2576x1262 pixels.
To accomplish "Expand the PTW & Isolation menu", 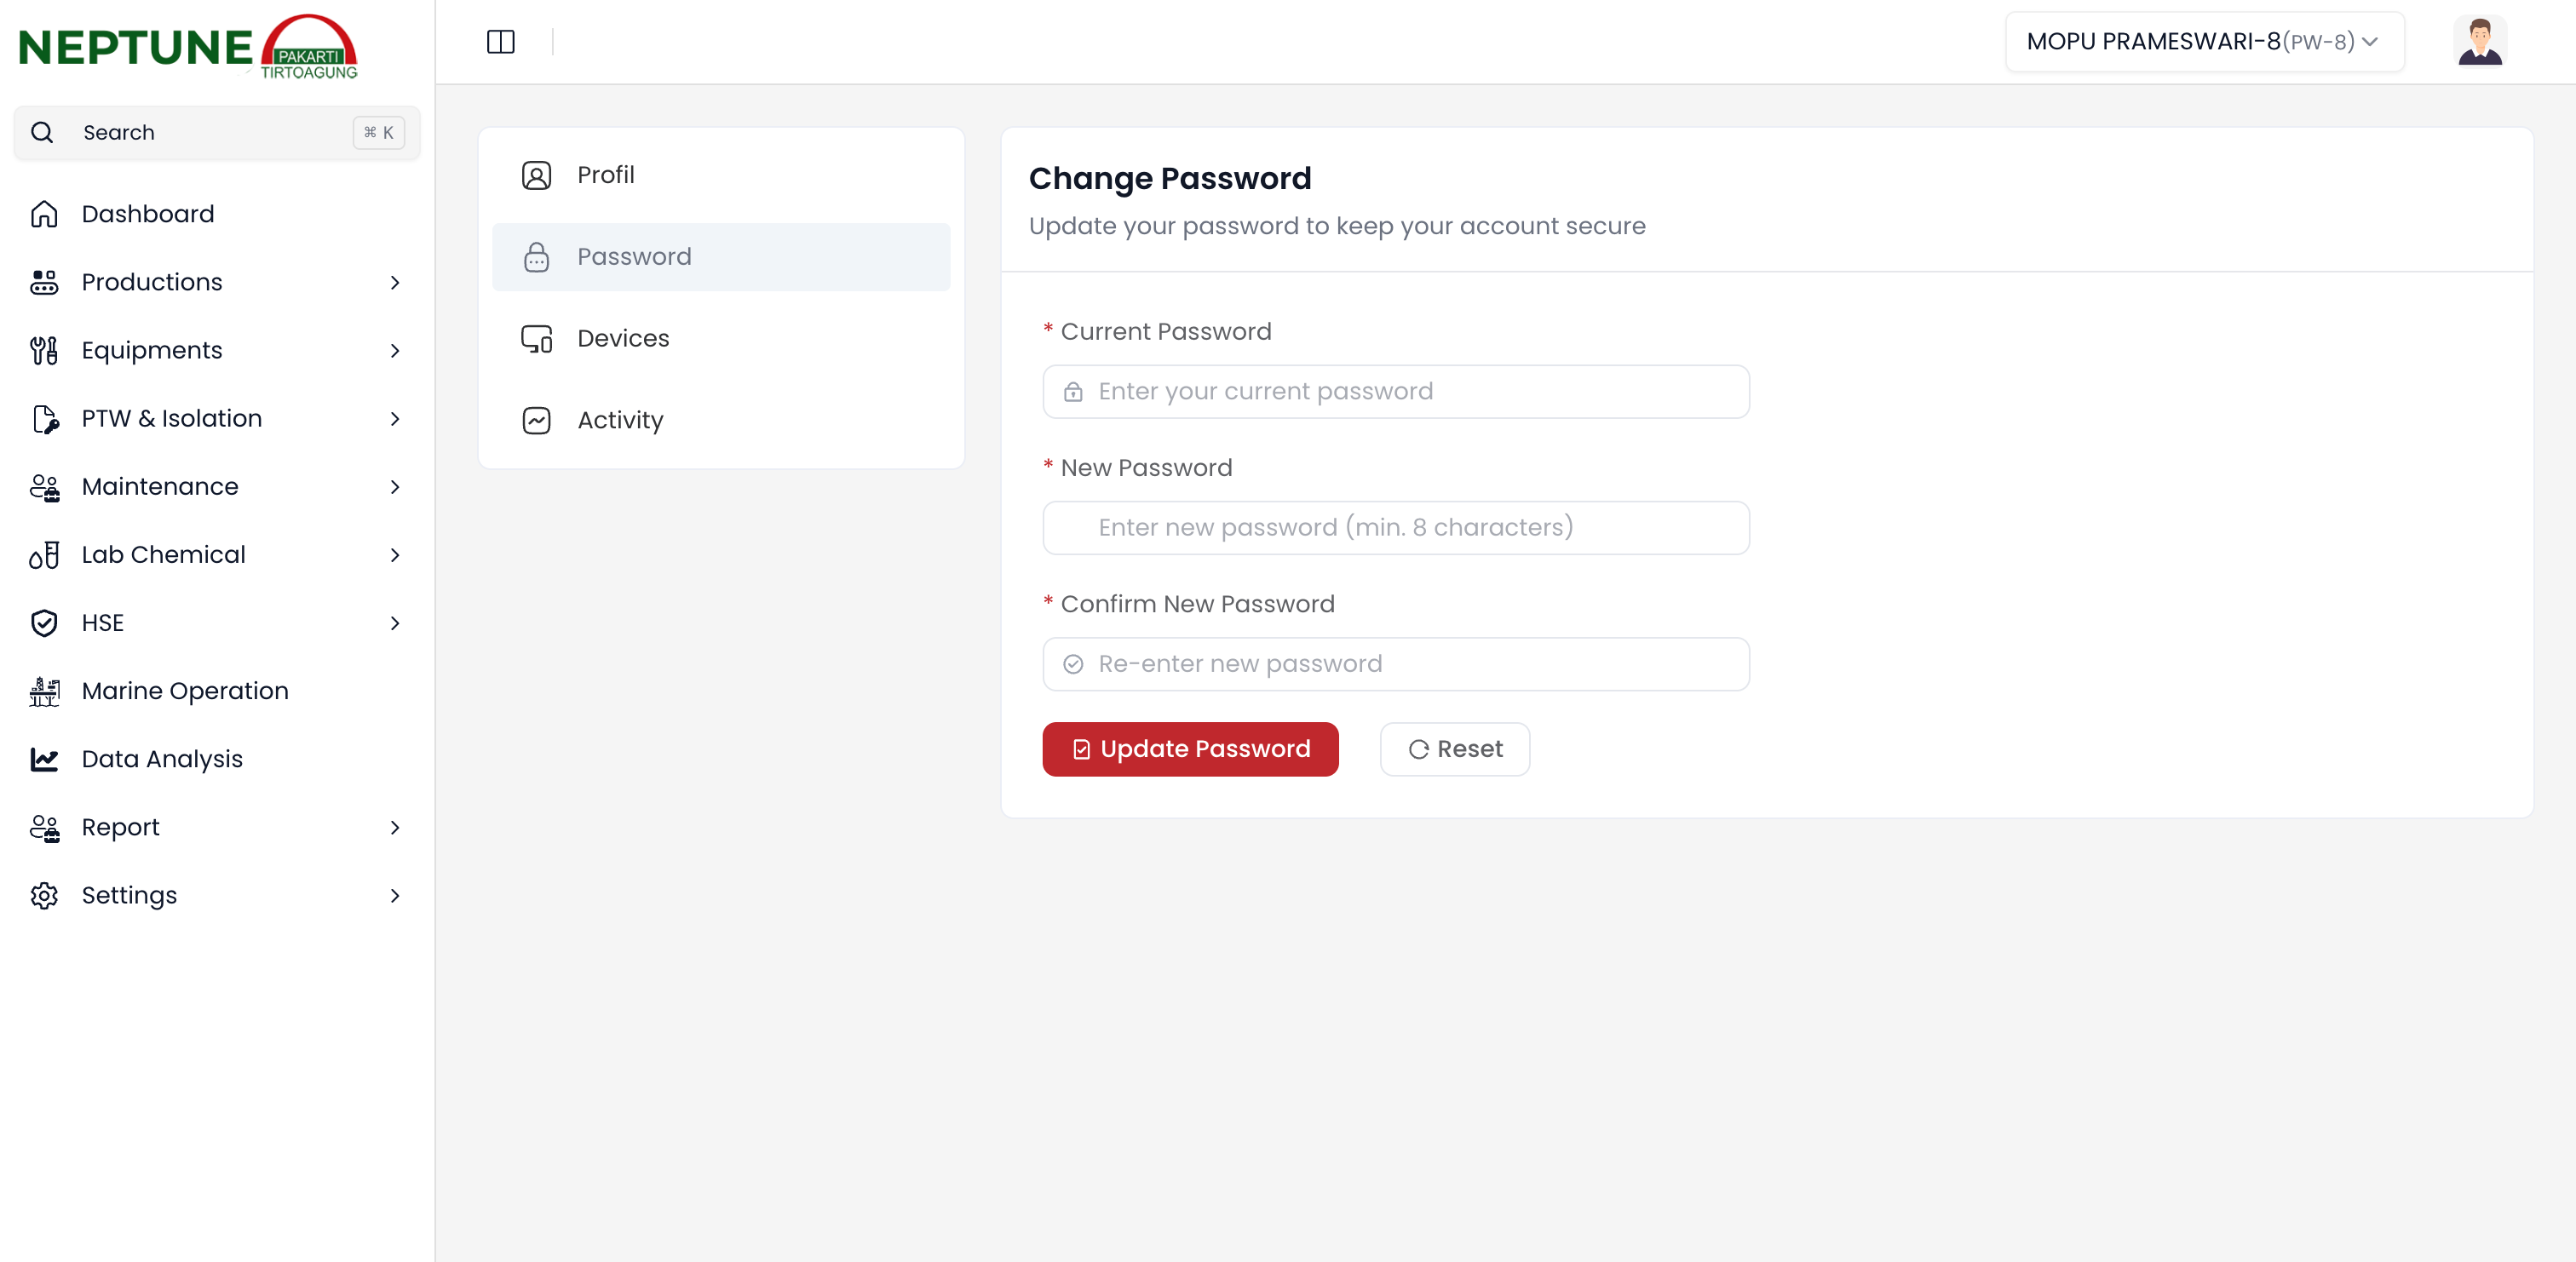I will (x=396, y=418).
